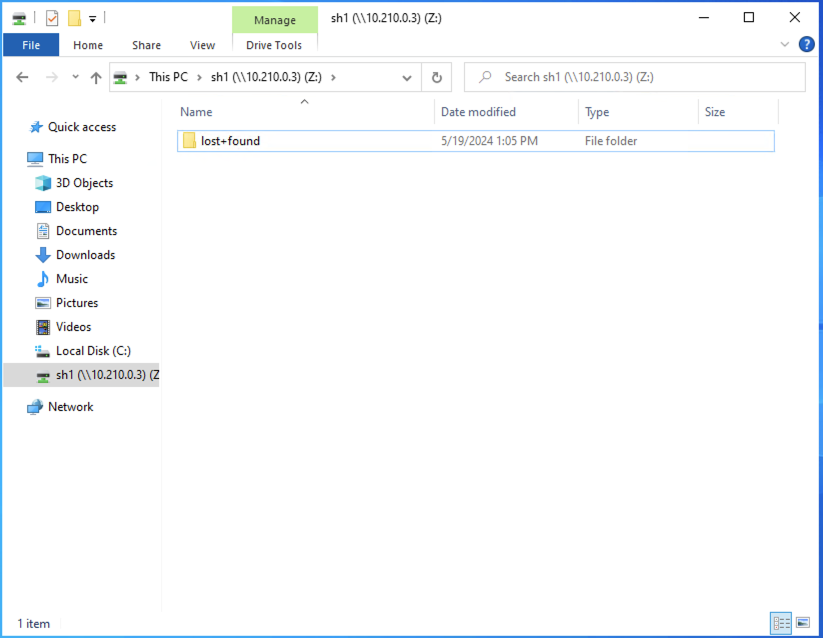Select the lost+found folder icon

coord(190,140)
